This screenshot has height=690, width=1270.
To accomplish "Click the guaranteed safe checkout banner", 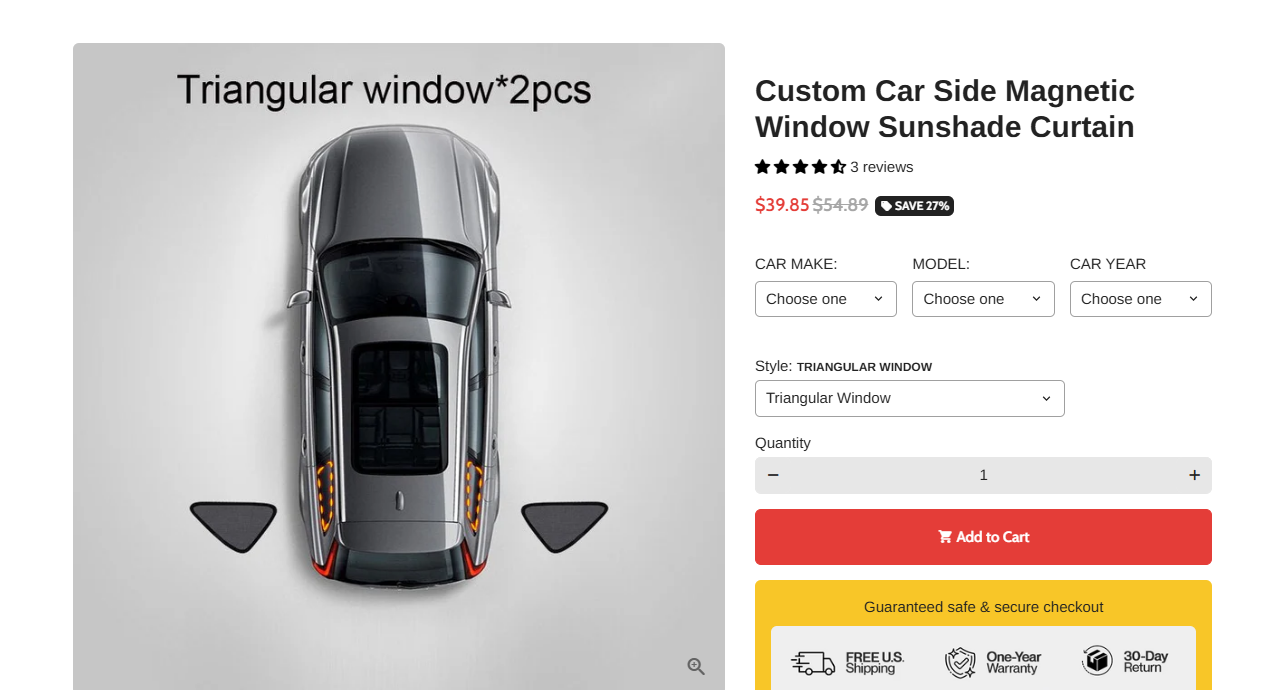I will pyautogui.click(x=983, y=606).
